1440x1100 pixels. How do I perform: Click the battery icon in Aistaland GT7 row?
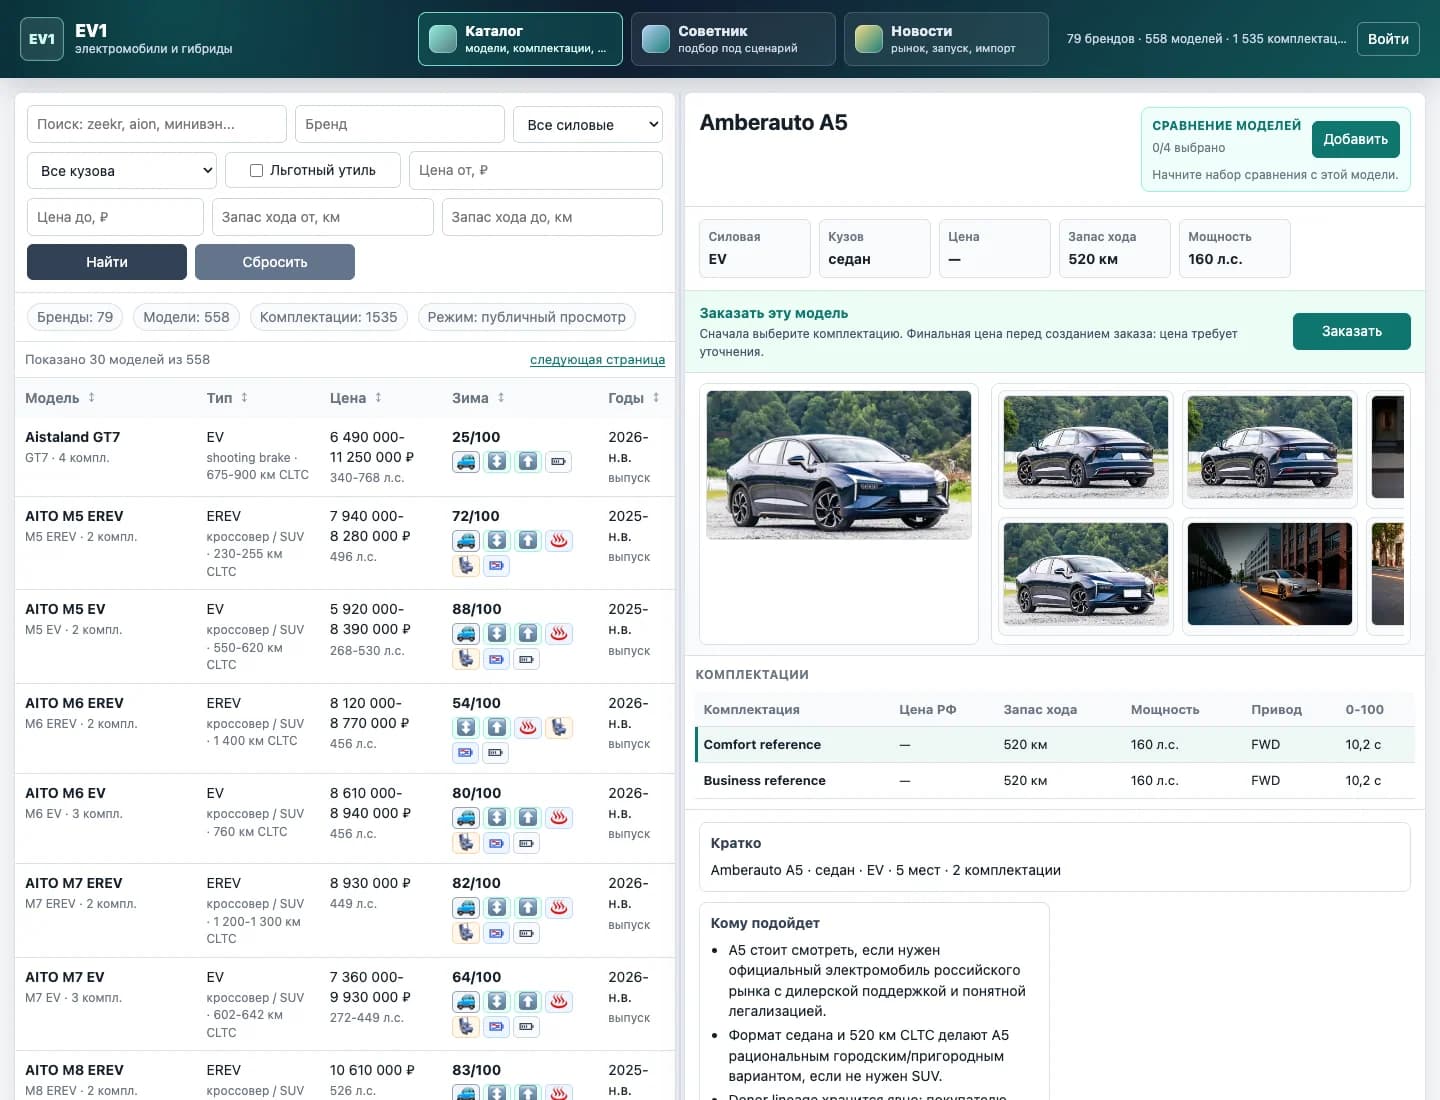(x=558, y=461)
